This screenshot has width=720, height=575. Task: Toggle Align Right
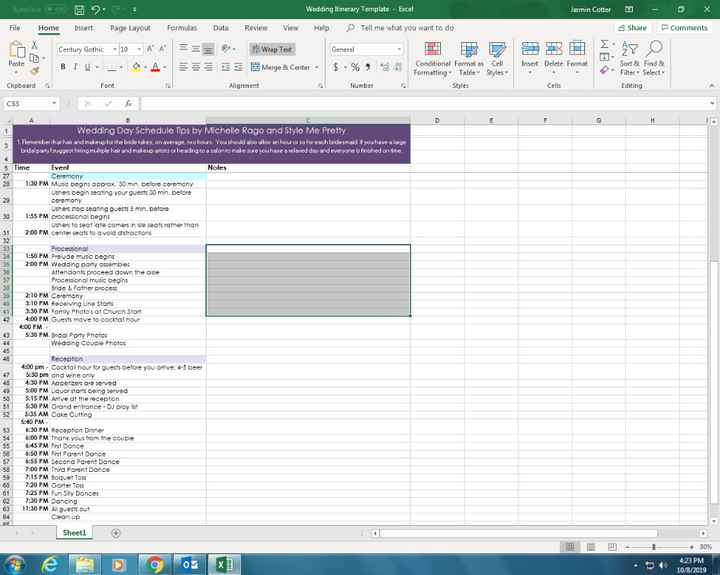[208, 67]
